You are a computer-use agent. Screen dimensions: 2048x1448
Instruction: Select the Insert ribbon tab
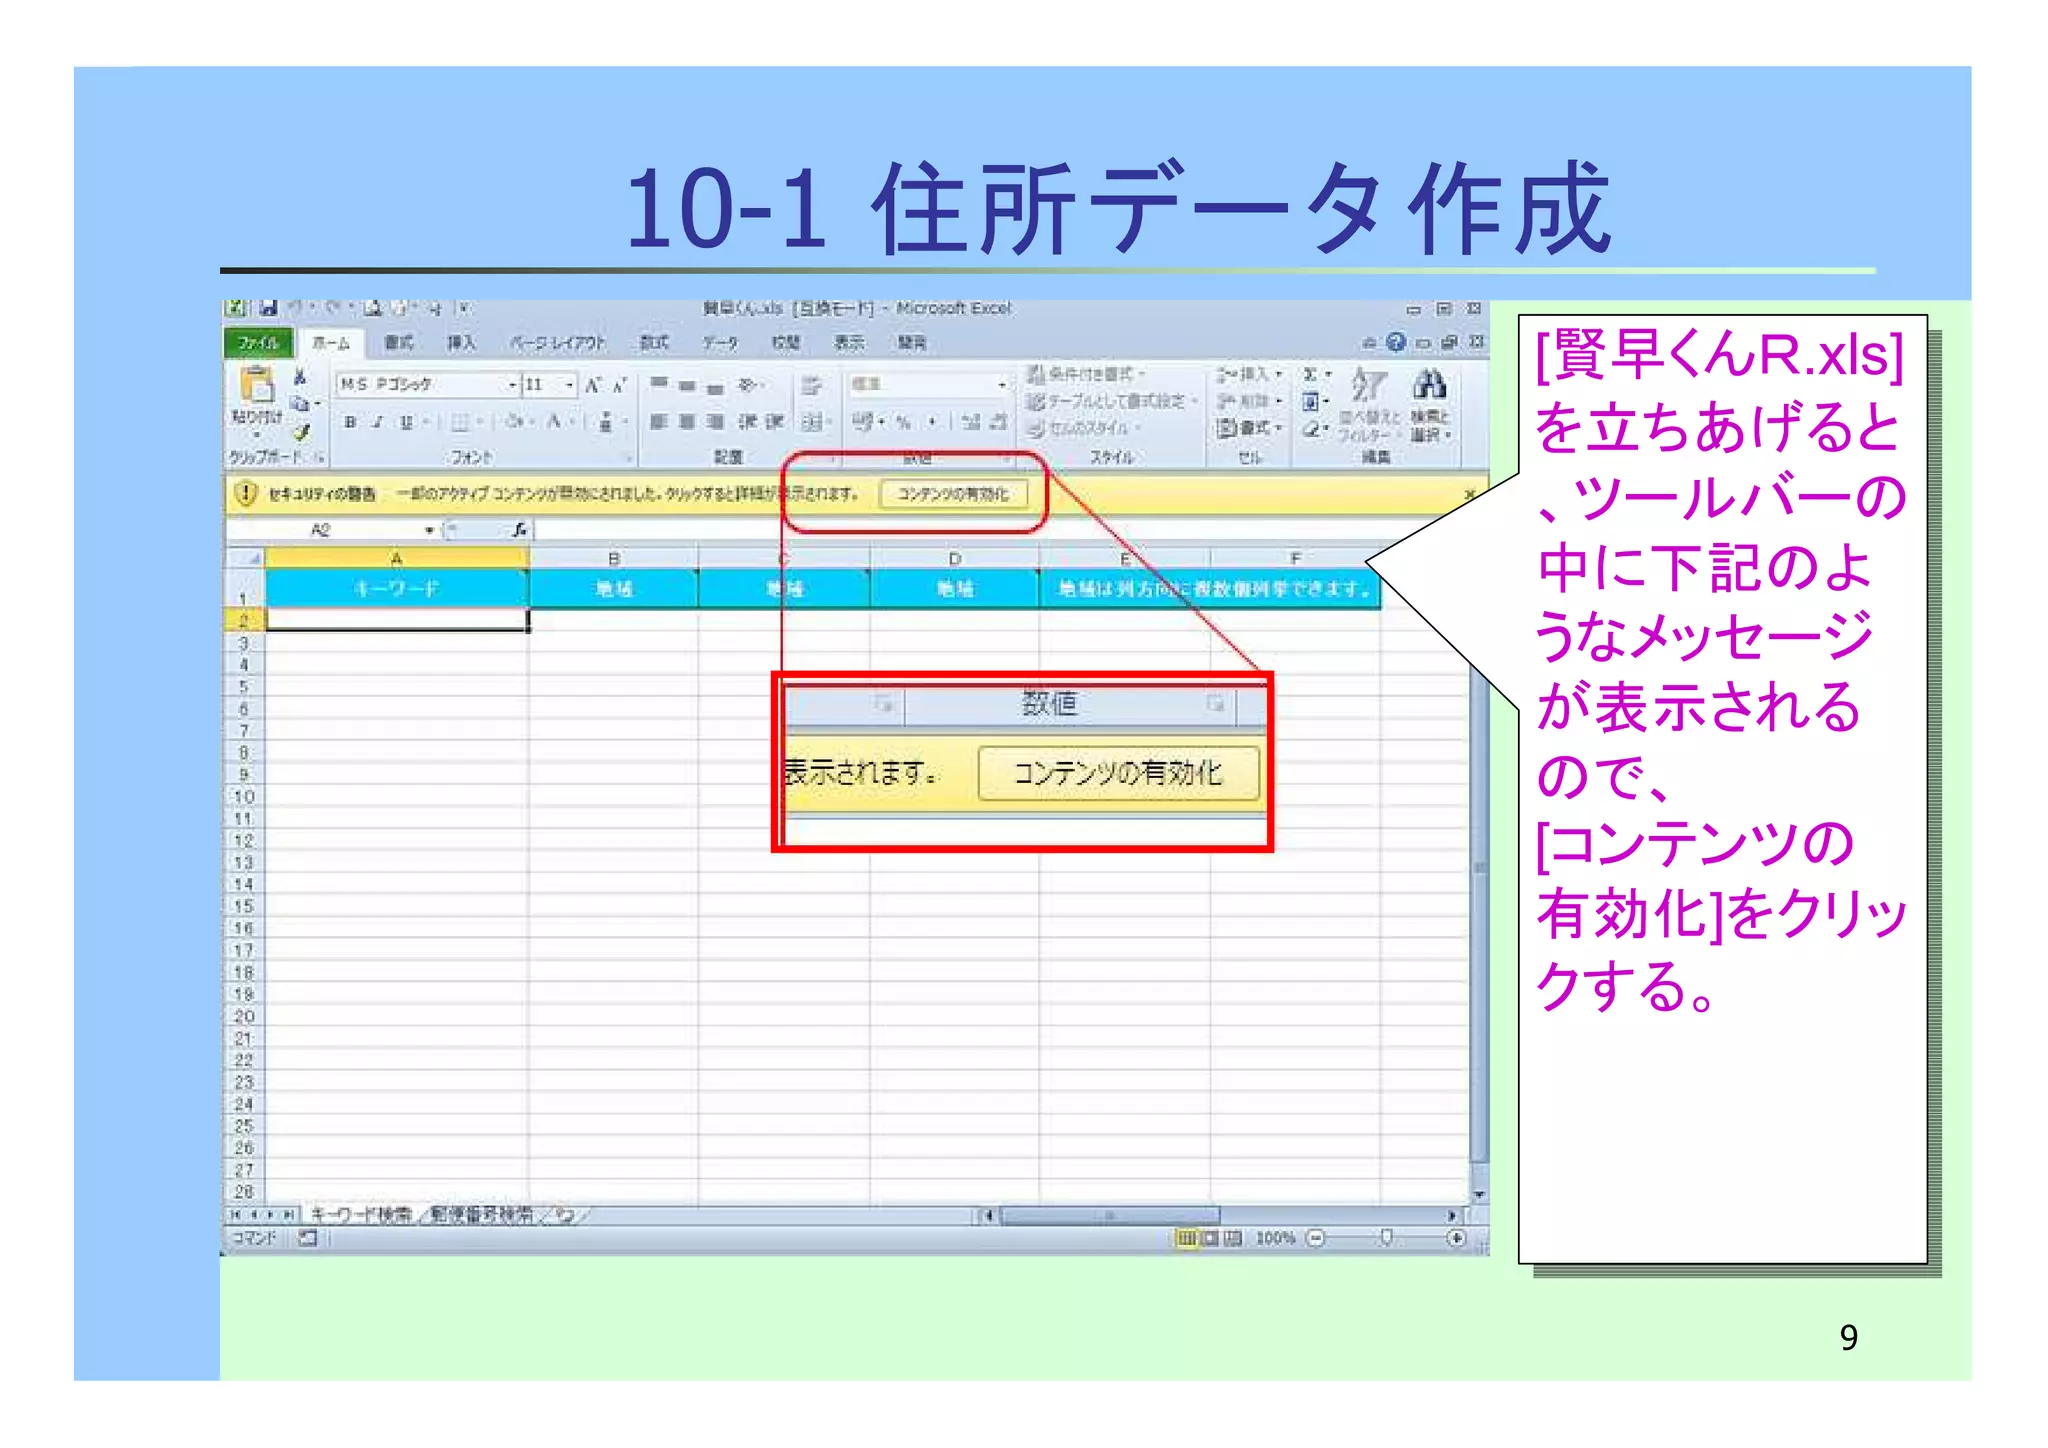coord(461,343)
